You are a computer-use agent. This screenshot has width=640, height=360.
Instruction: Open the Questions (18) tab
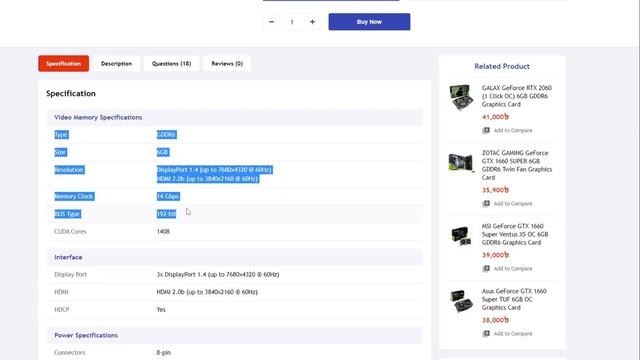[x=171, y=64]
